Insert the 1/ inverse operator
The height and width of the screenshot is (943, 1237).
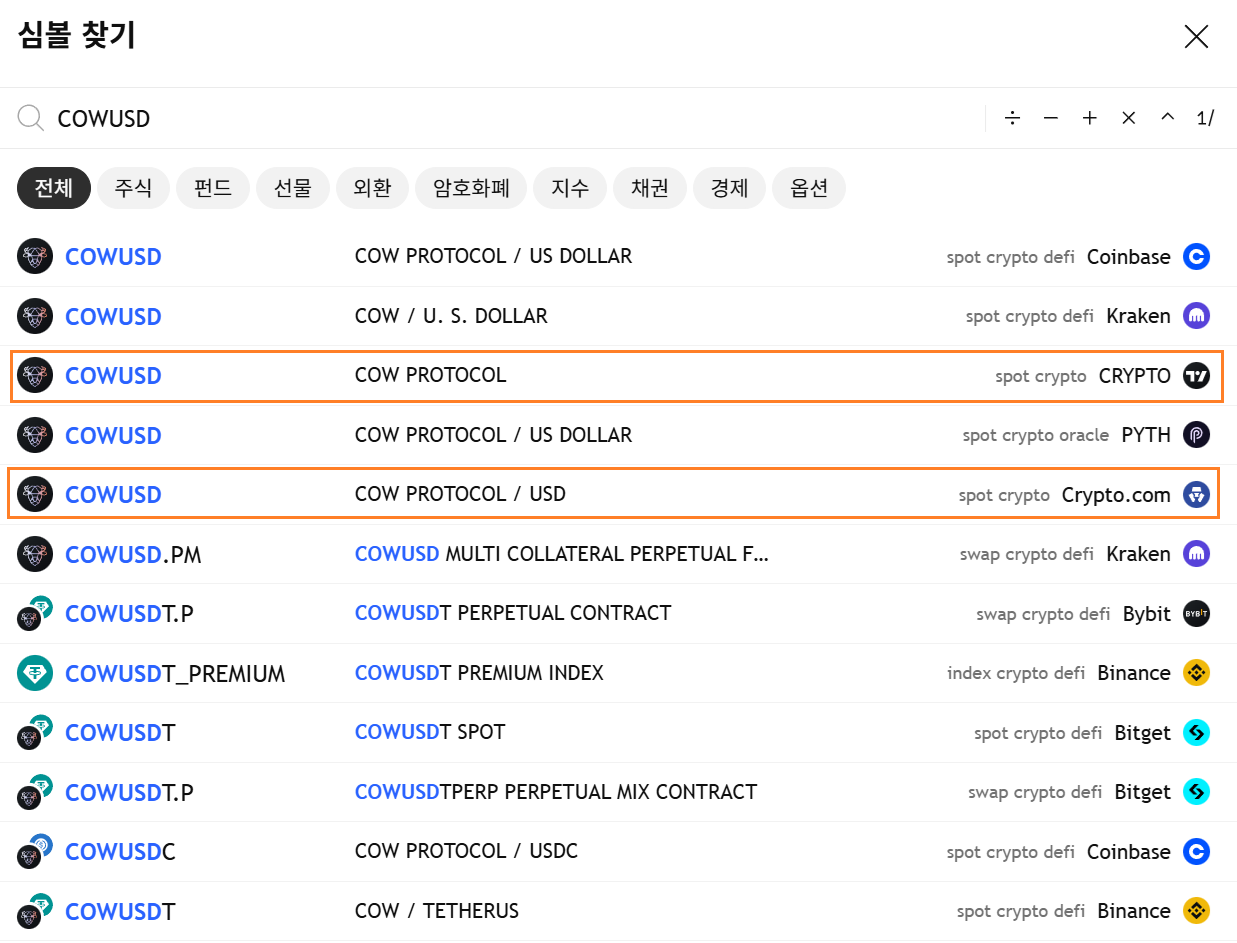tap(1205, 118)
